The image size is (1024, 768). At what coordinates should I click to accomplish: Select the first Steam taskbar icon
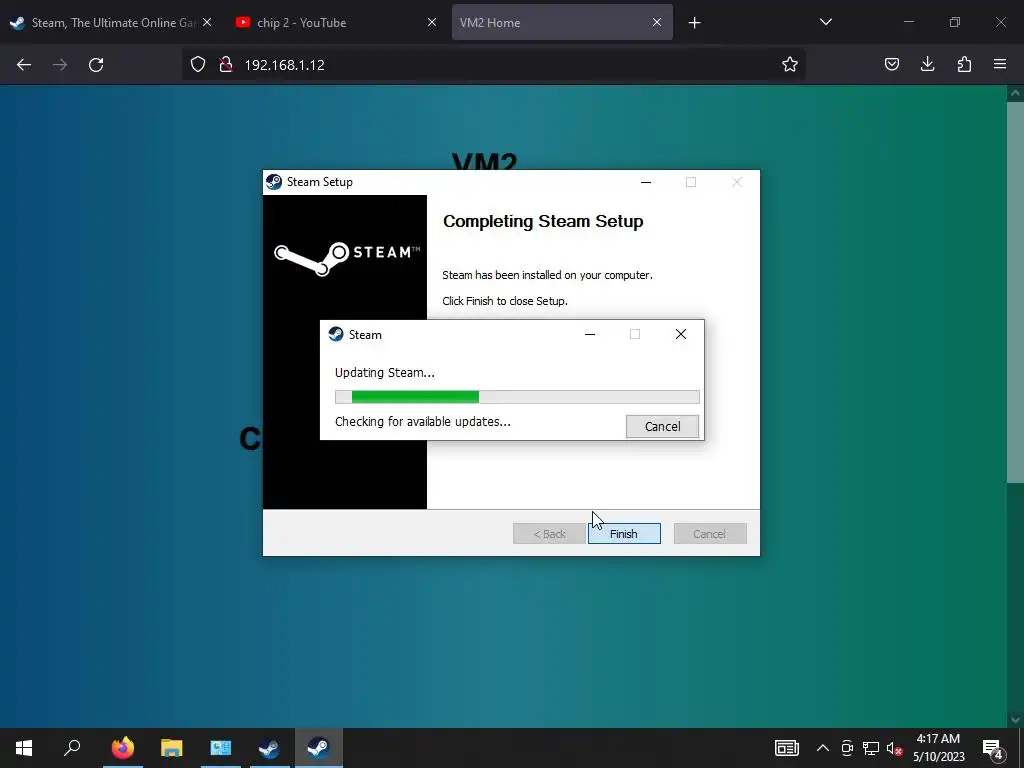269,748
